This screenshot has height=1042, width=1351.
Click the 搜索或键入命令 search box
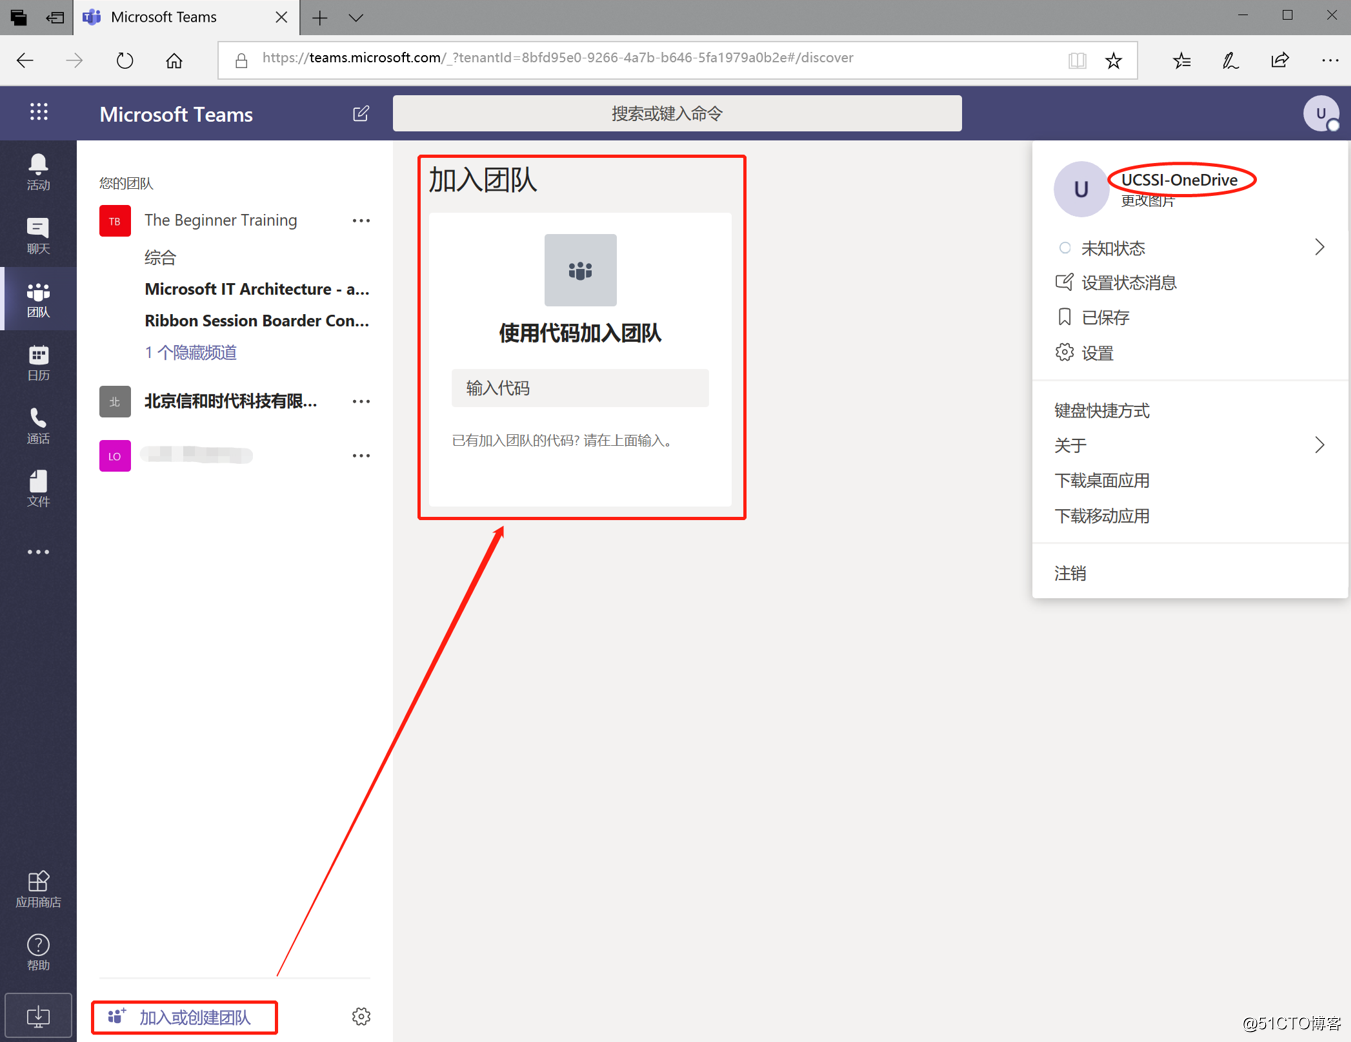[x=677, y=114]
